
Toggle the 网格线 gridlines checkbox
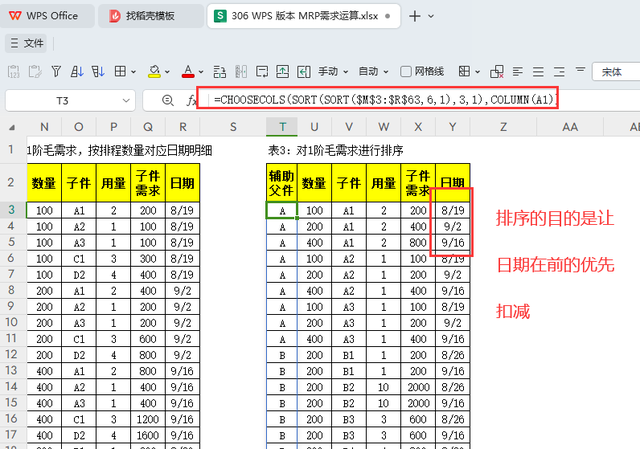(x=406, y=72)
